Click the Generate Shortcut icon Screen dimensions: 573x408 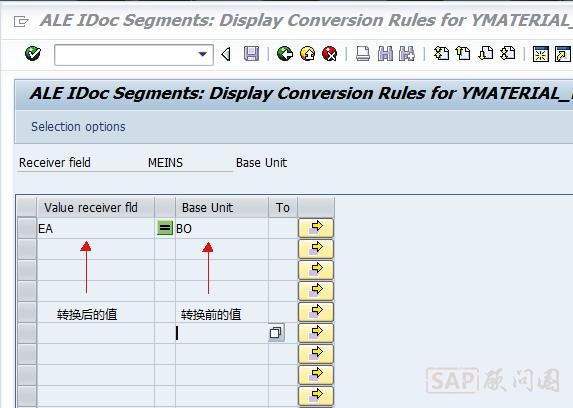[562, 54]
